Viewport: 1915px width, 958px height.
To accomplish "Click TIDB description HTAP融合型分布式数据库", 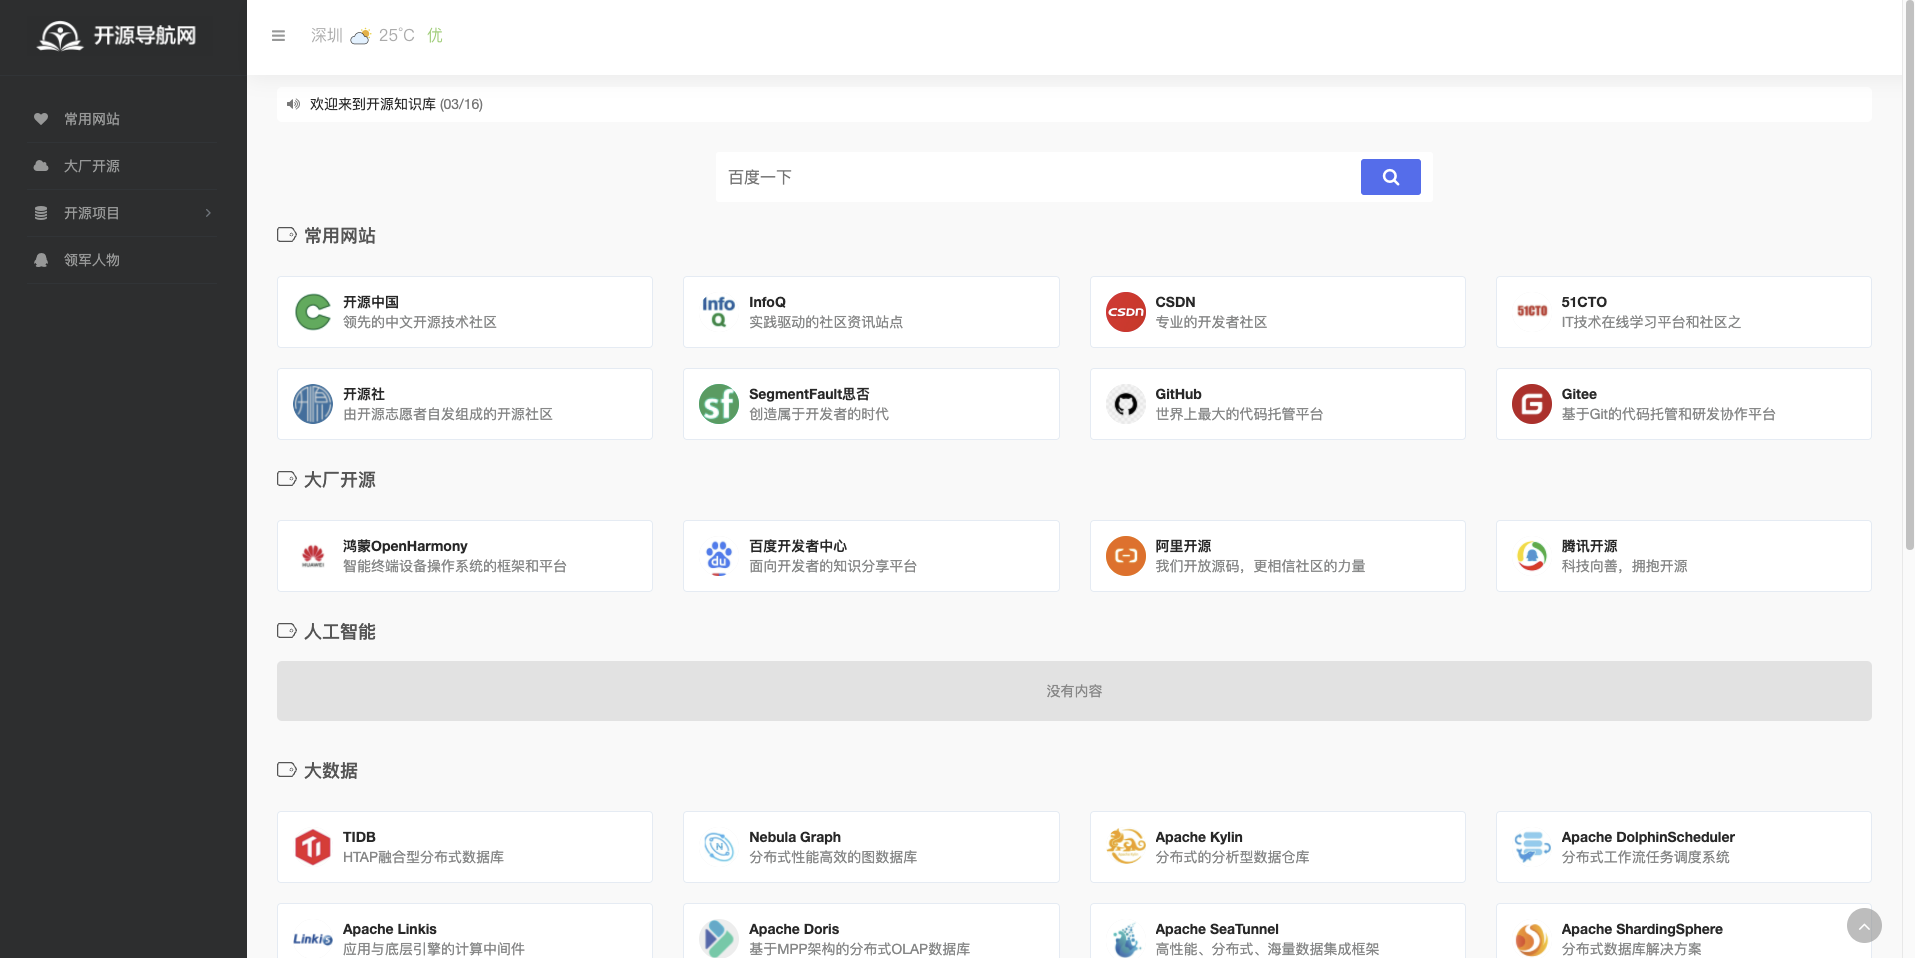I will point(423,857).
